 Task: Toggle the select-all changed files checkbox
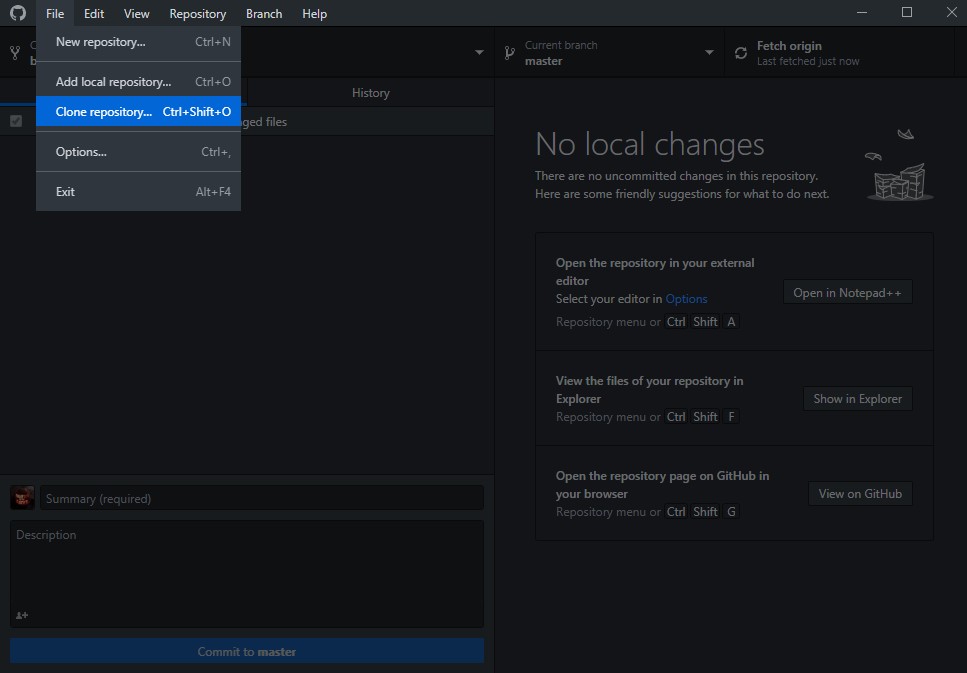click(x=16, y=121)
